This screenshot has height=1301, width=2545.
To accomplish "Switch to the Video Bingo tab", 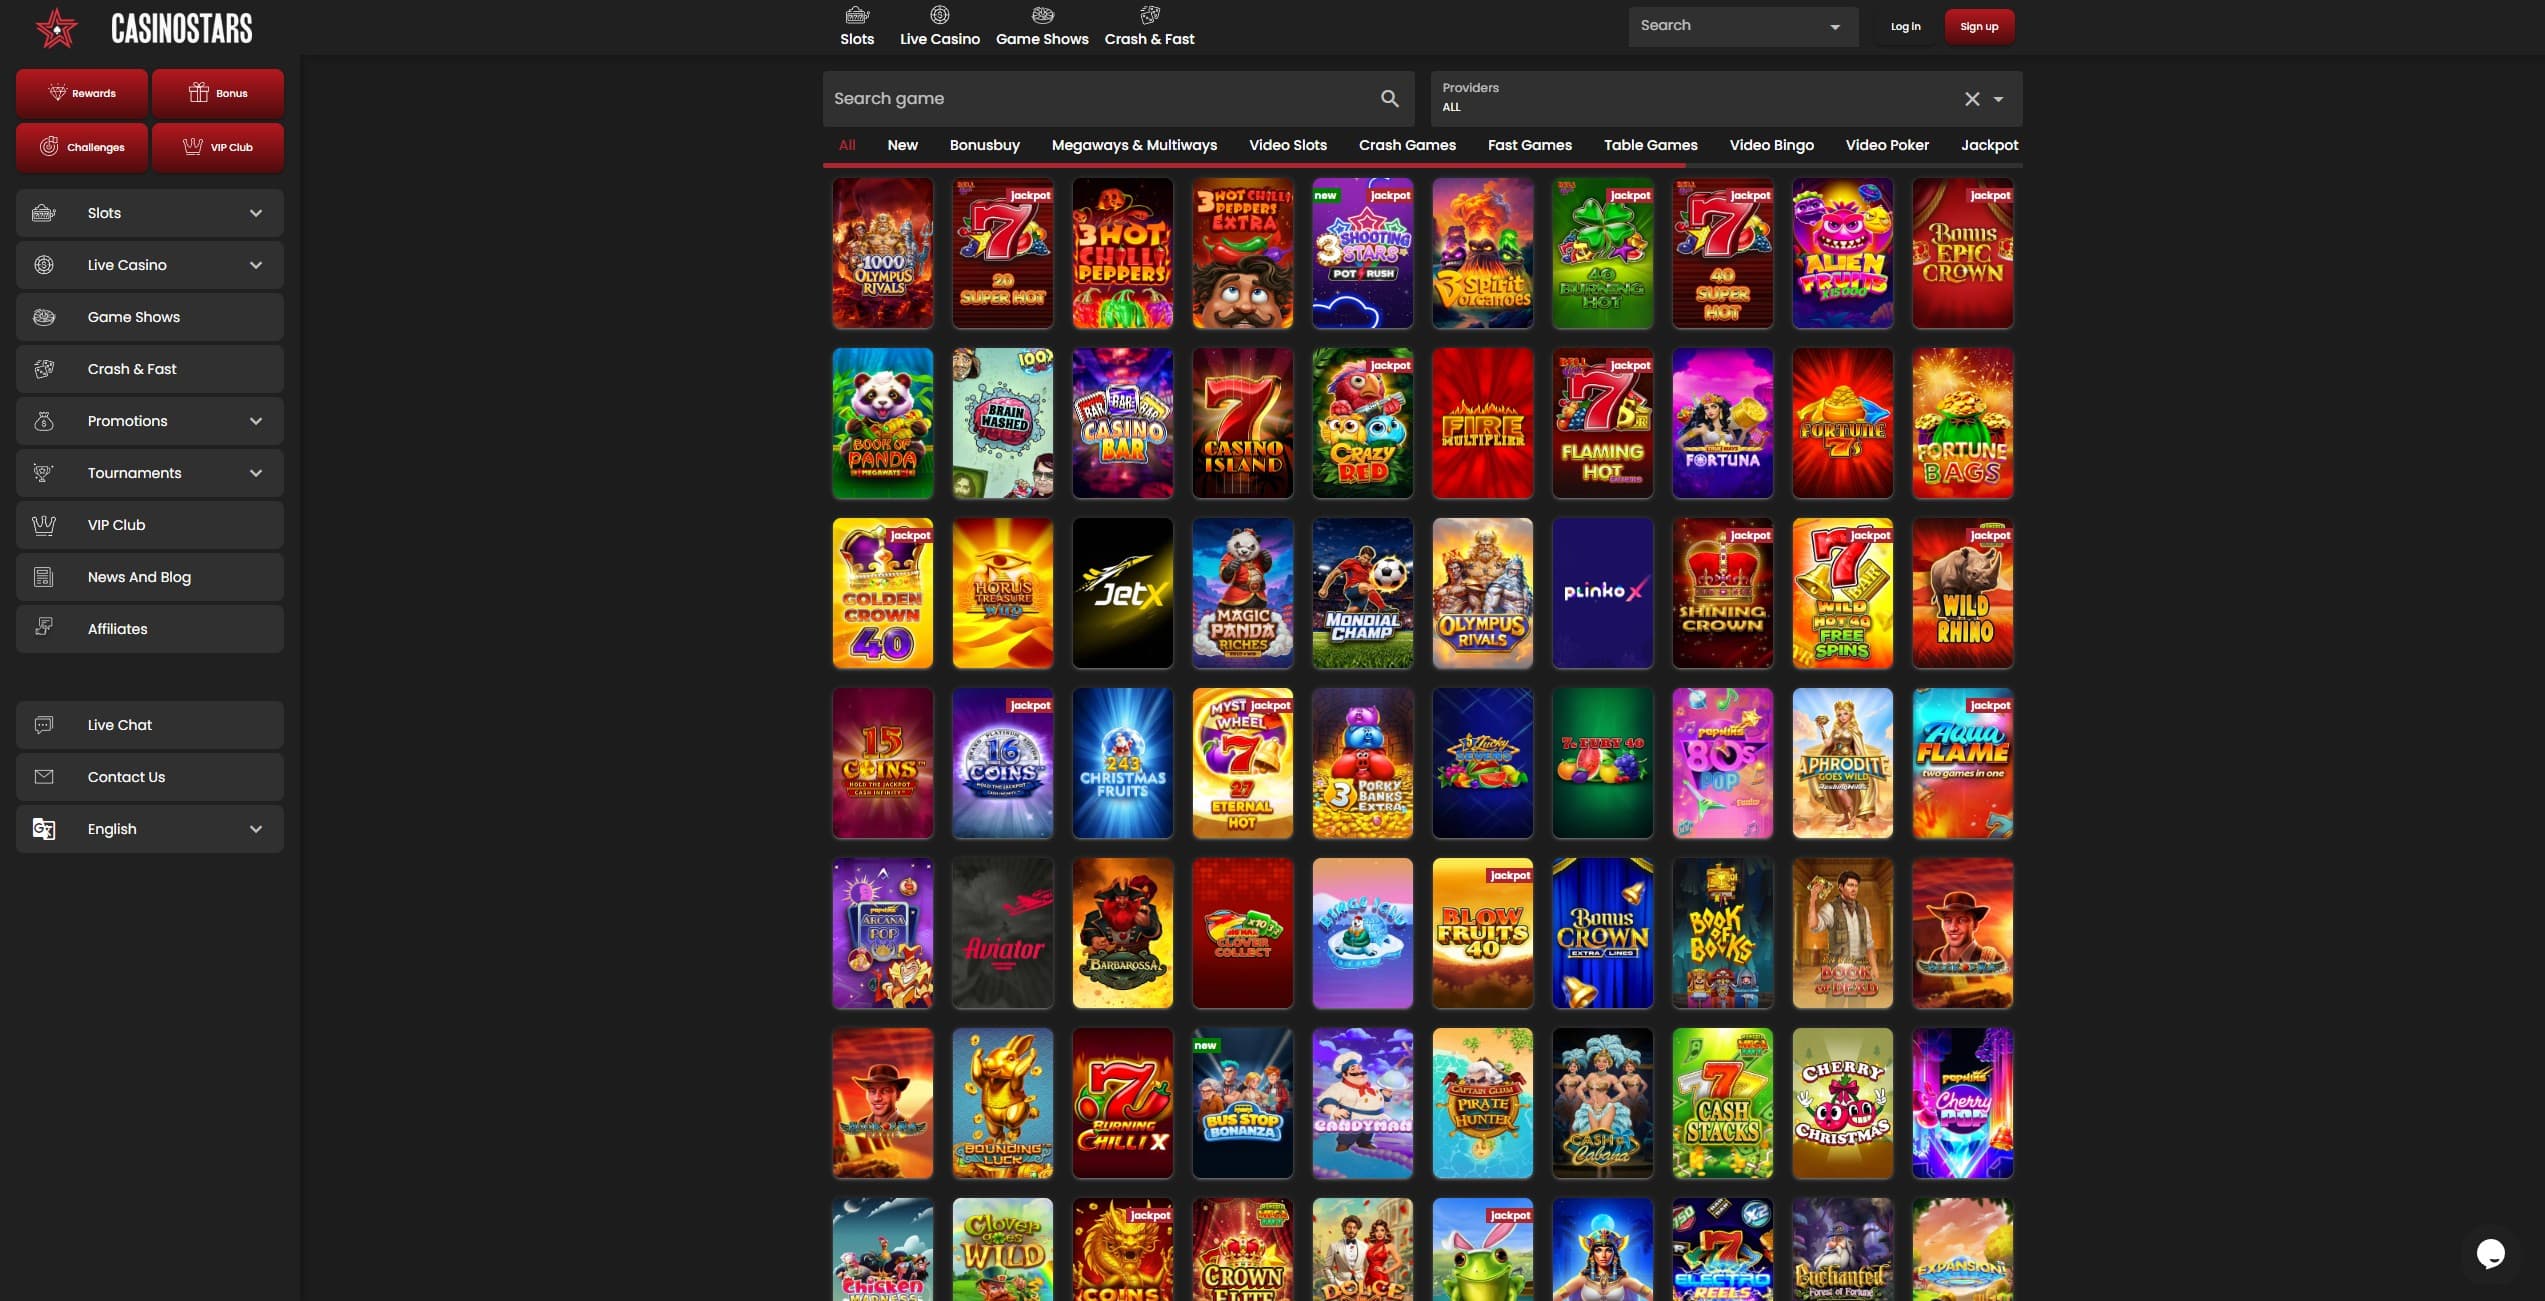I will coord(1771,145).
